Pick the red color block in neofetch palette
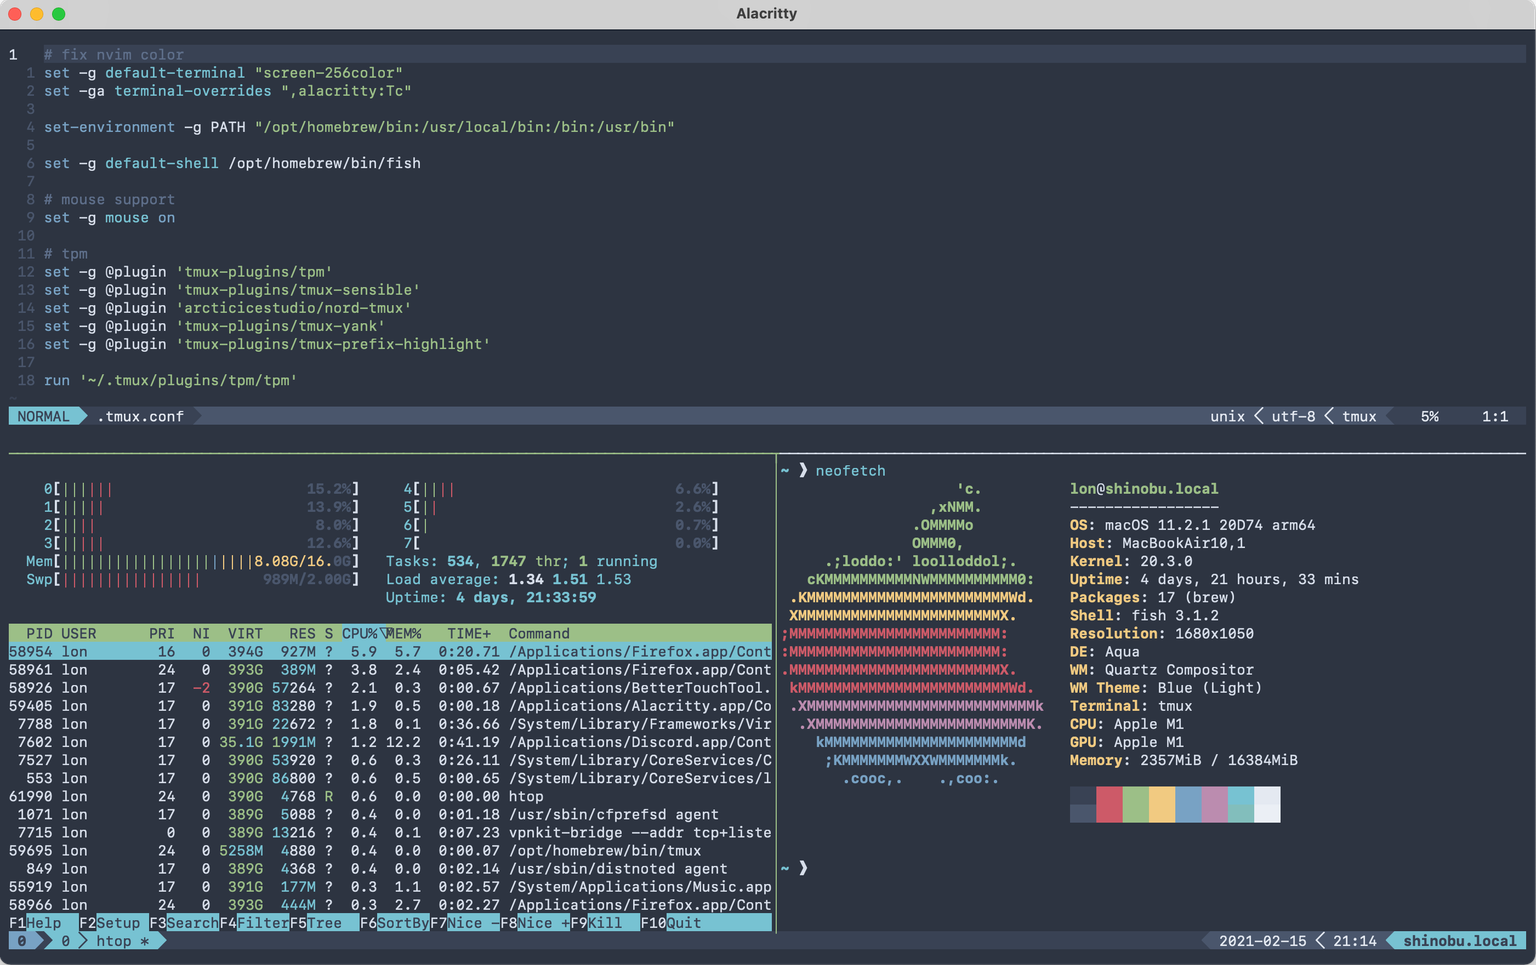This screenshot has height=965, width=1536. pos(1109,804)
